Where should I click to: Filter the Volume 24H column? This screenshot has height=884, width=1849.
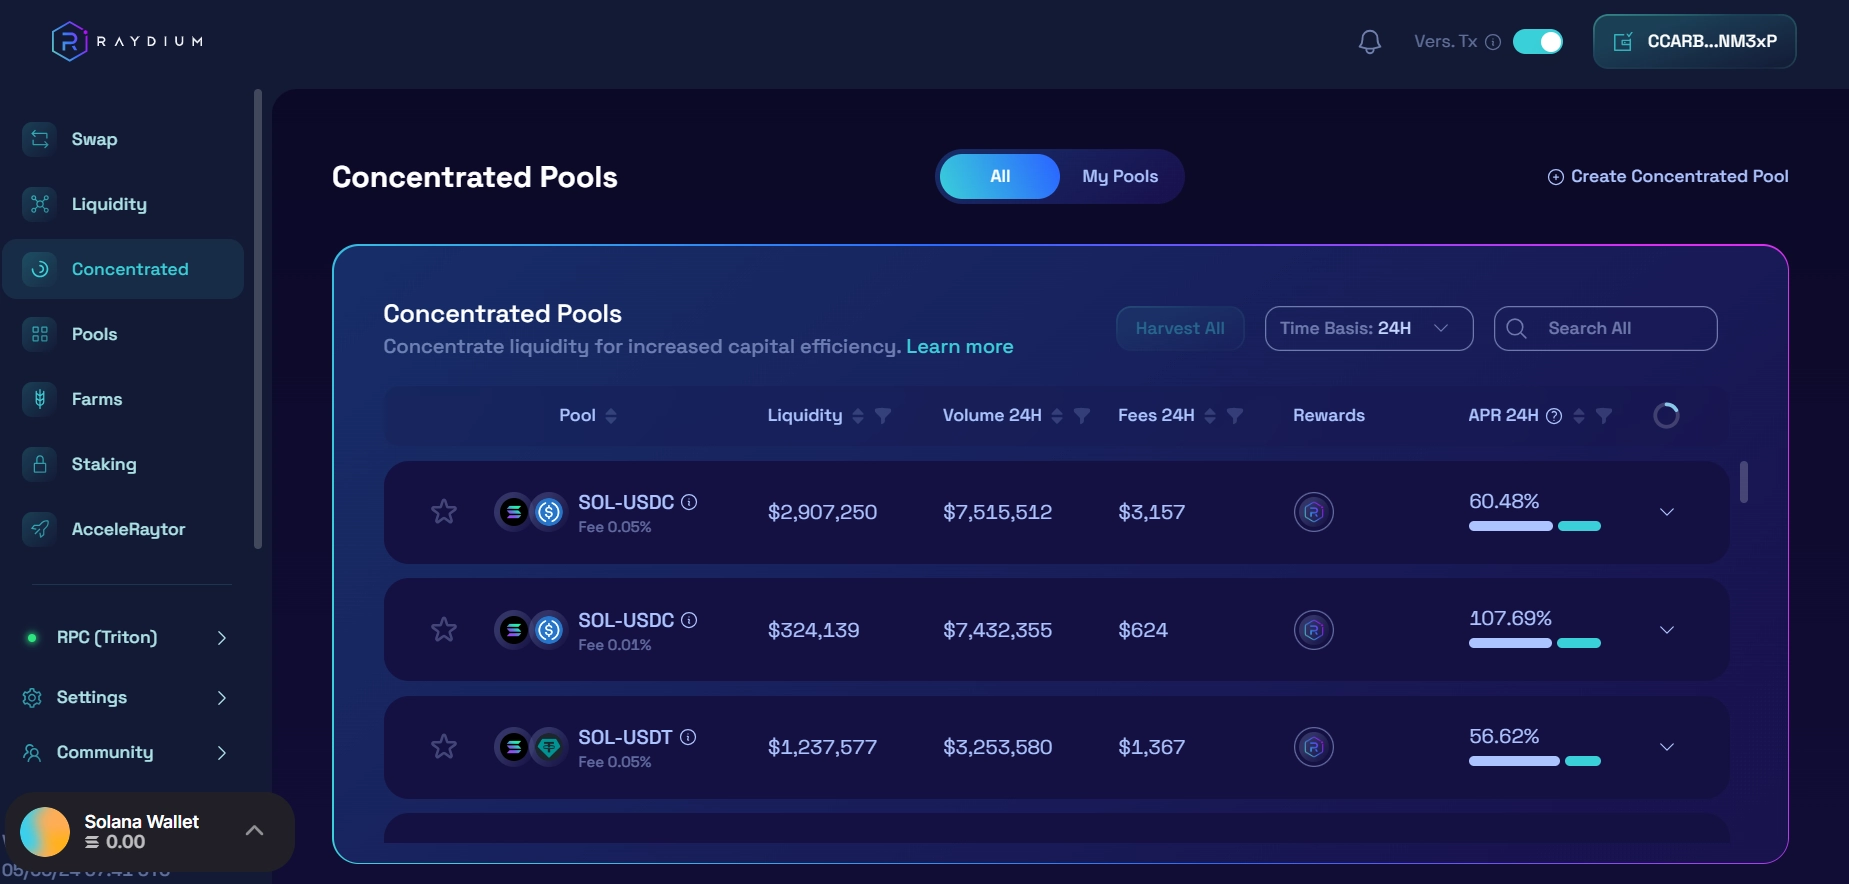(x=1082, y=416)
